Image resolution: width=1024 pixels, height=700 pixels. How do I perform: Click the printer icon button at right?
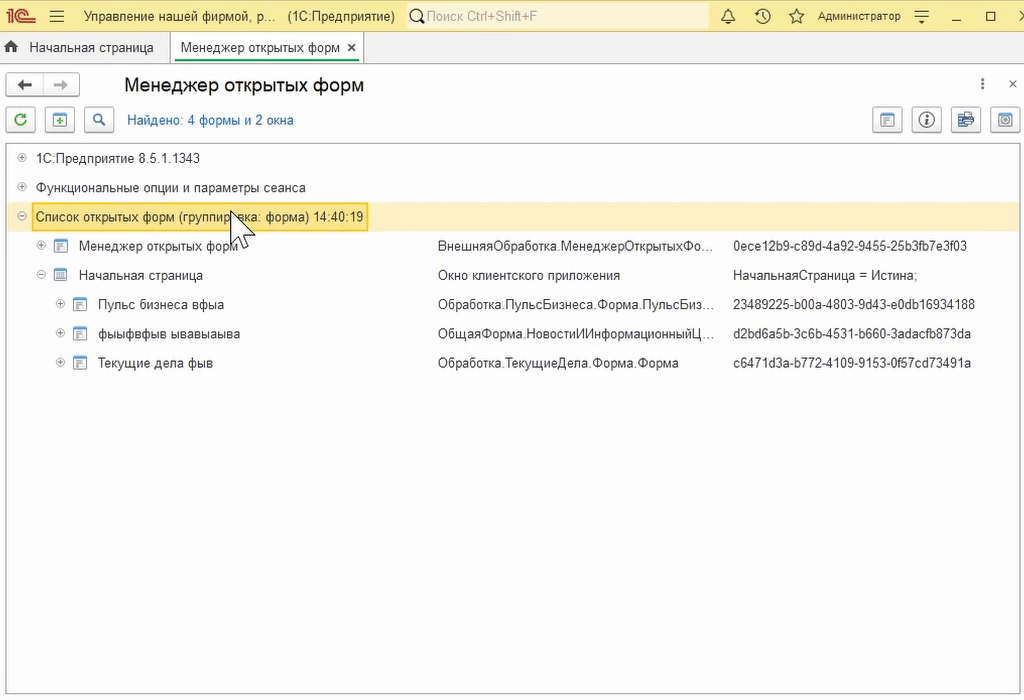tap(965, 120)
